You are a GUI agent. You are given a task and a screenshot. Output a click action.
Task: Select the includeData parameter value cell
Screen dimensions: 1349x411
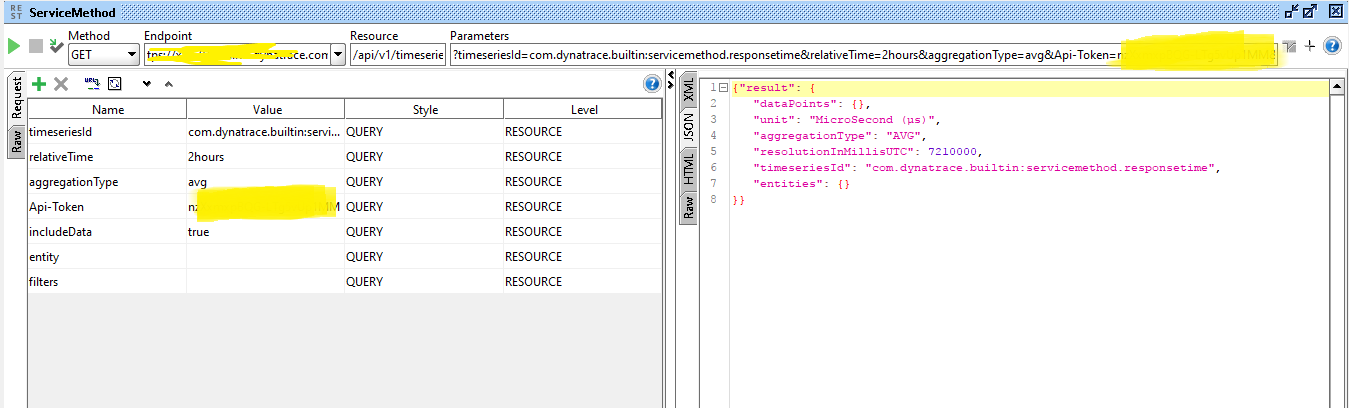[265, 232]
